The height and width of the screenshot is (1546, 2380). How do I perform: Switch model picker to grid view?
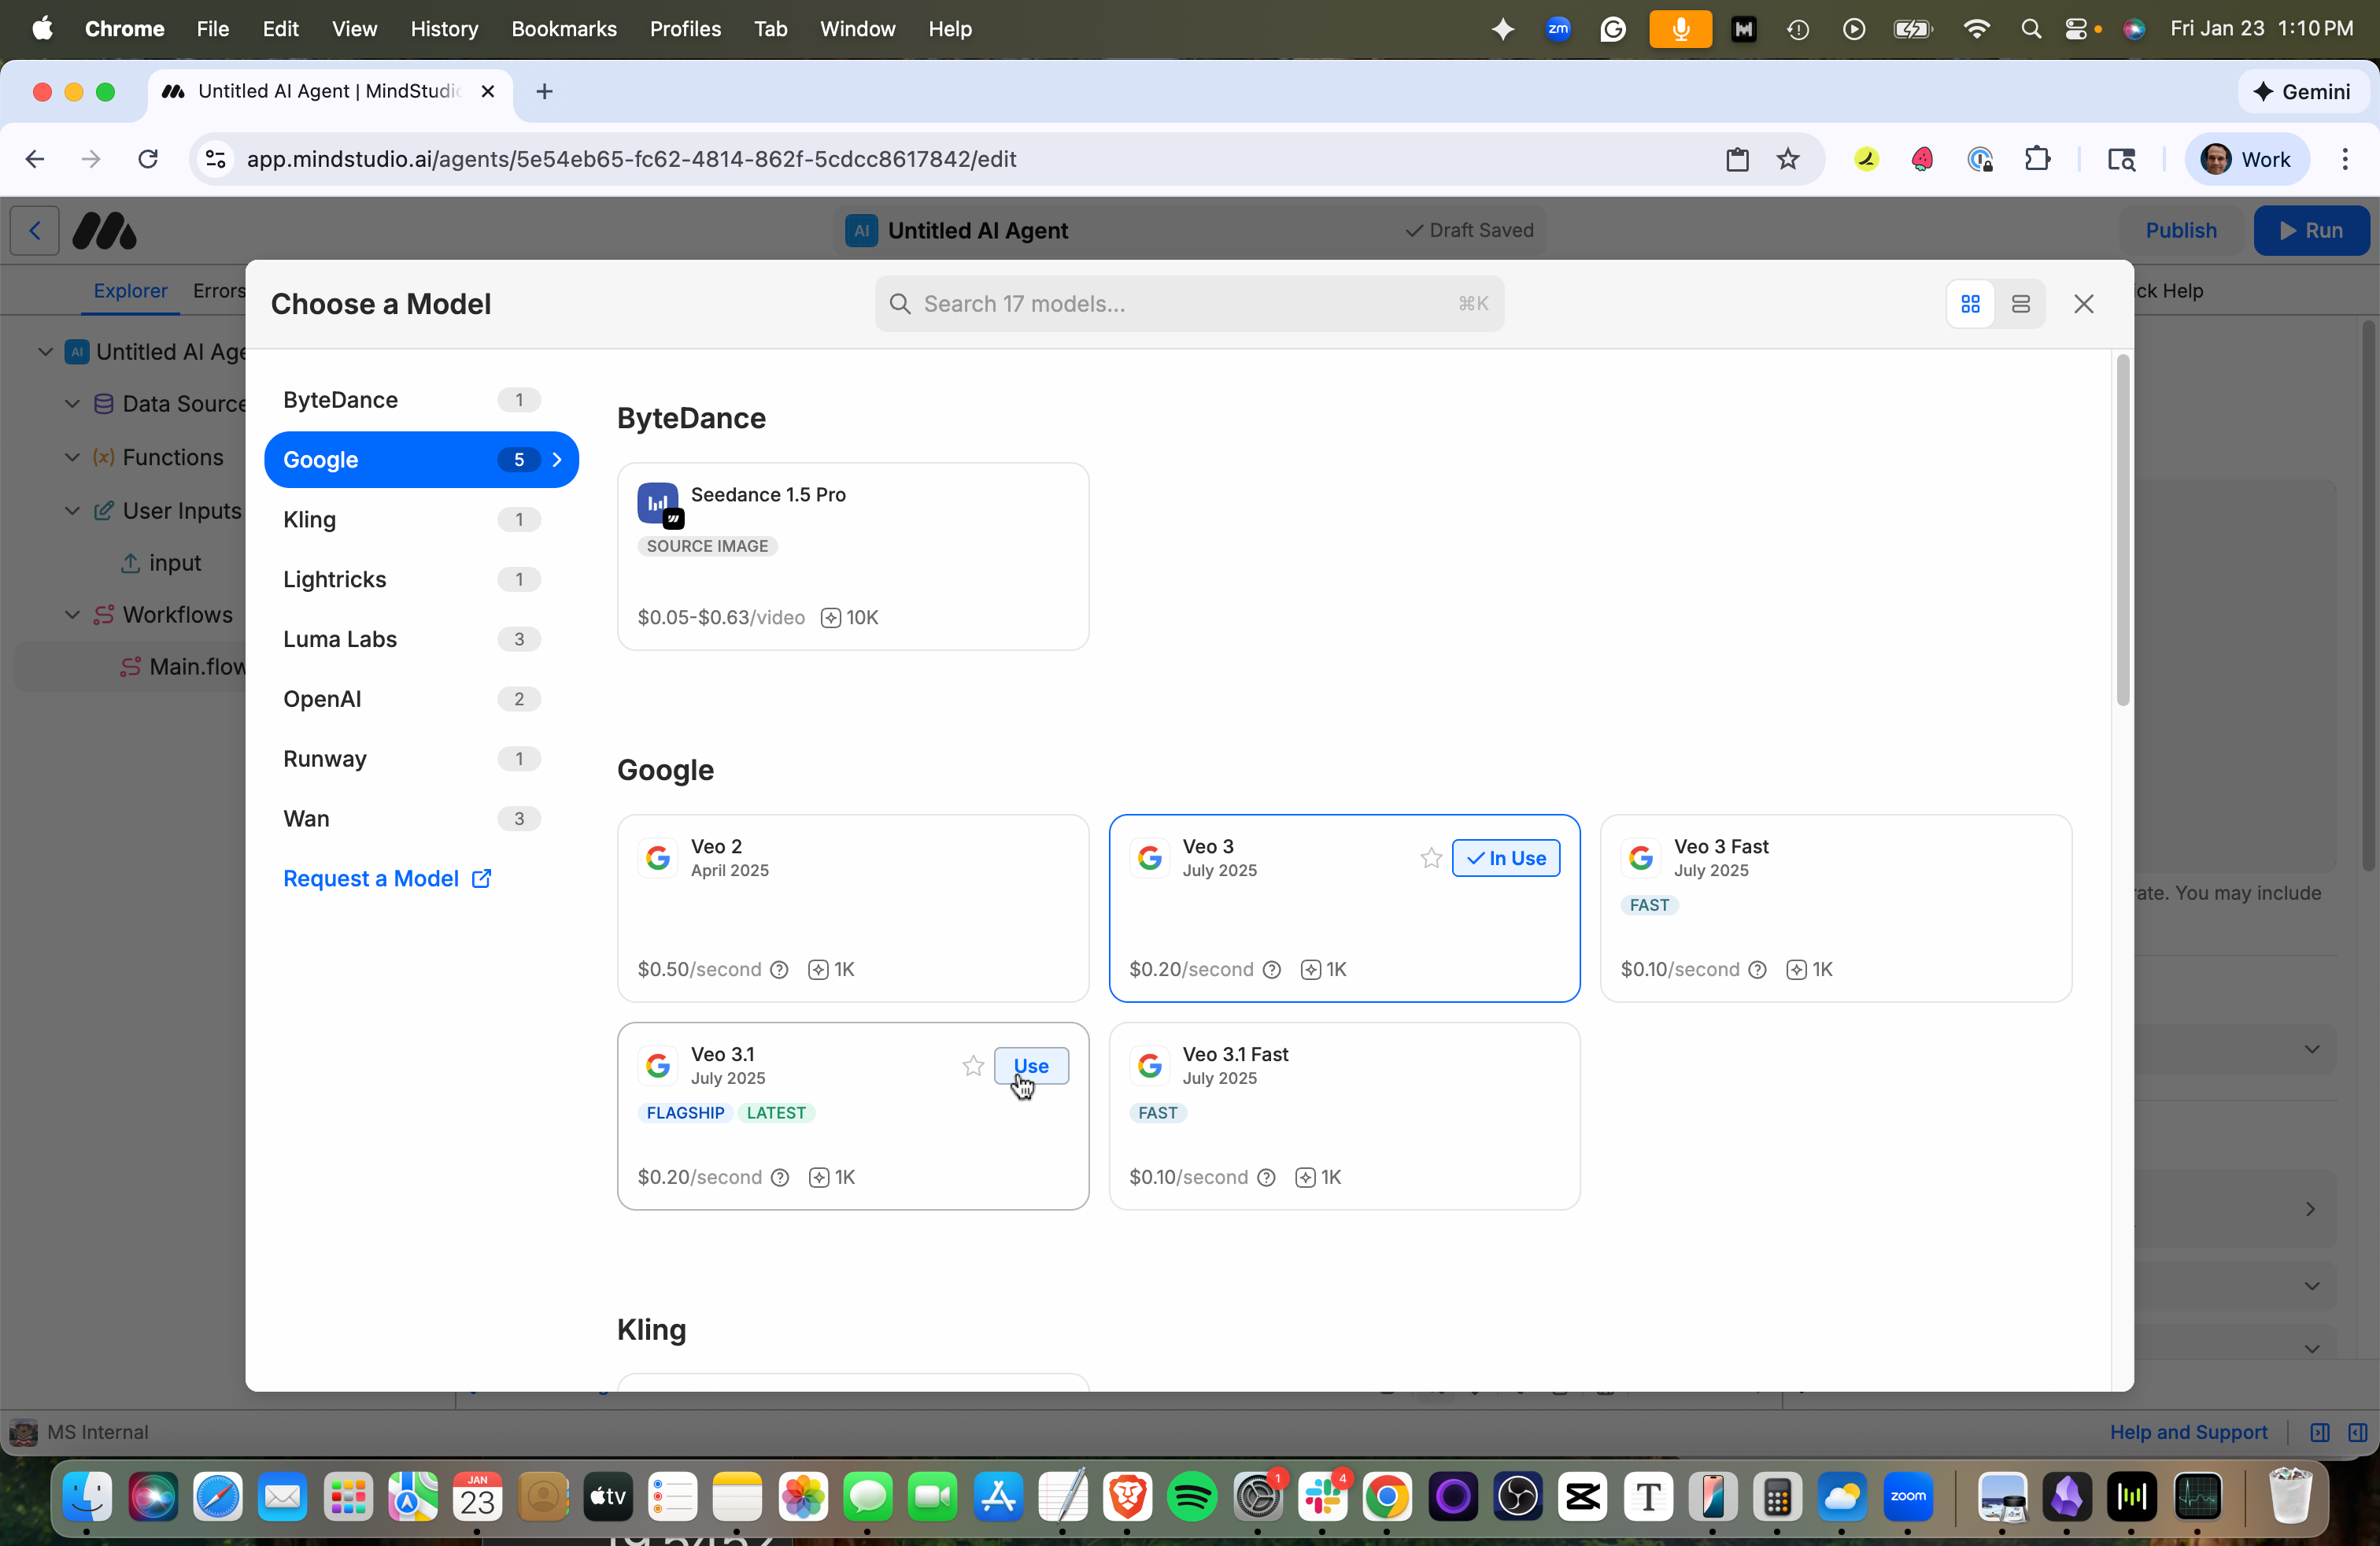click(x=1969, y=303)
